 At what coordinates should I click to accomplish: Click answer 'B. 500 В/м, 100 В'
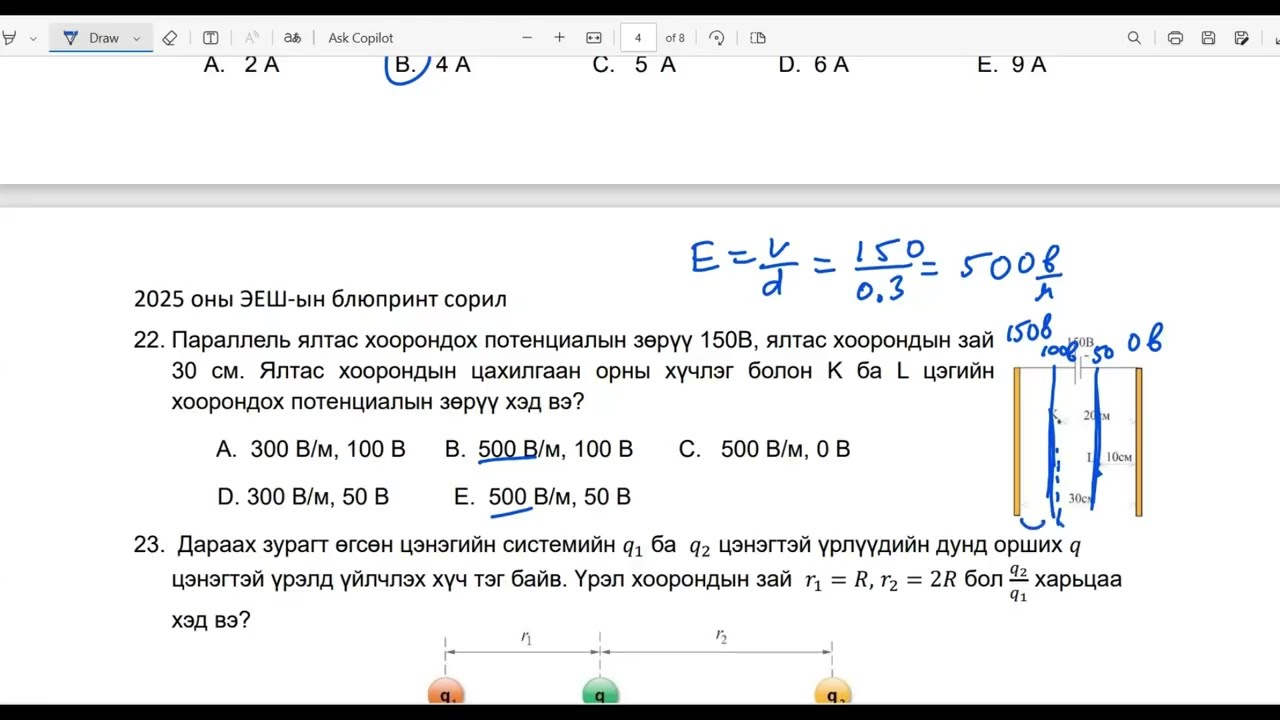(x=539, y=450)
